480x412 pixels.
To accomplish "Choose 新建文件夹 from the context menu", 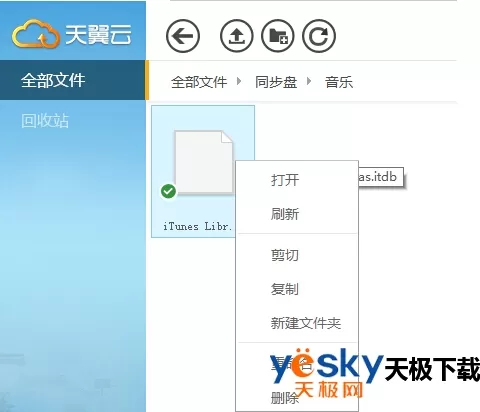I will coord(306,323).
